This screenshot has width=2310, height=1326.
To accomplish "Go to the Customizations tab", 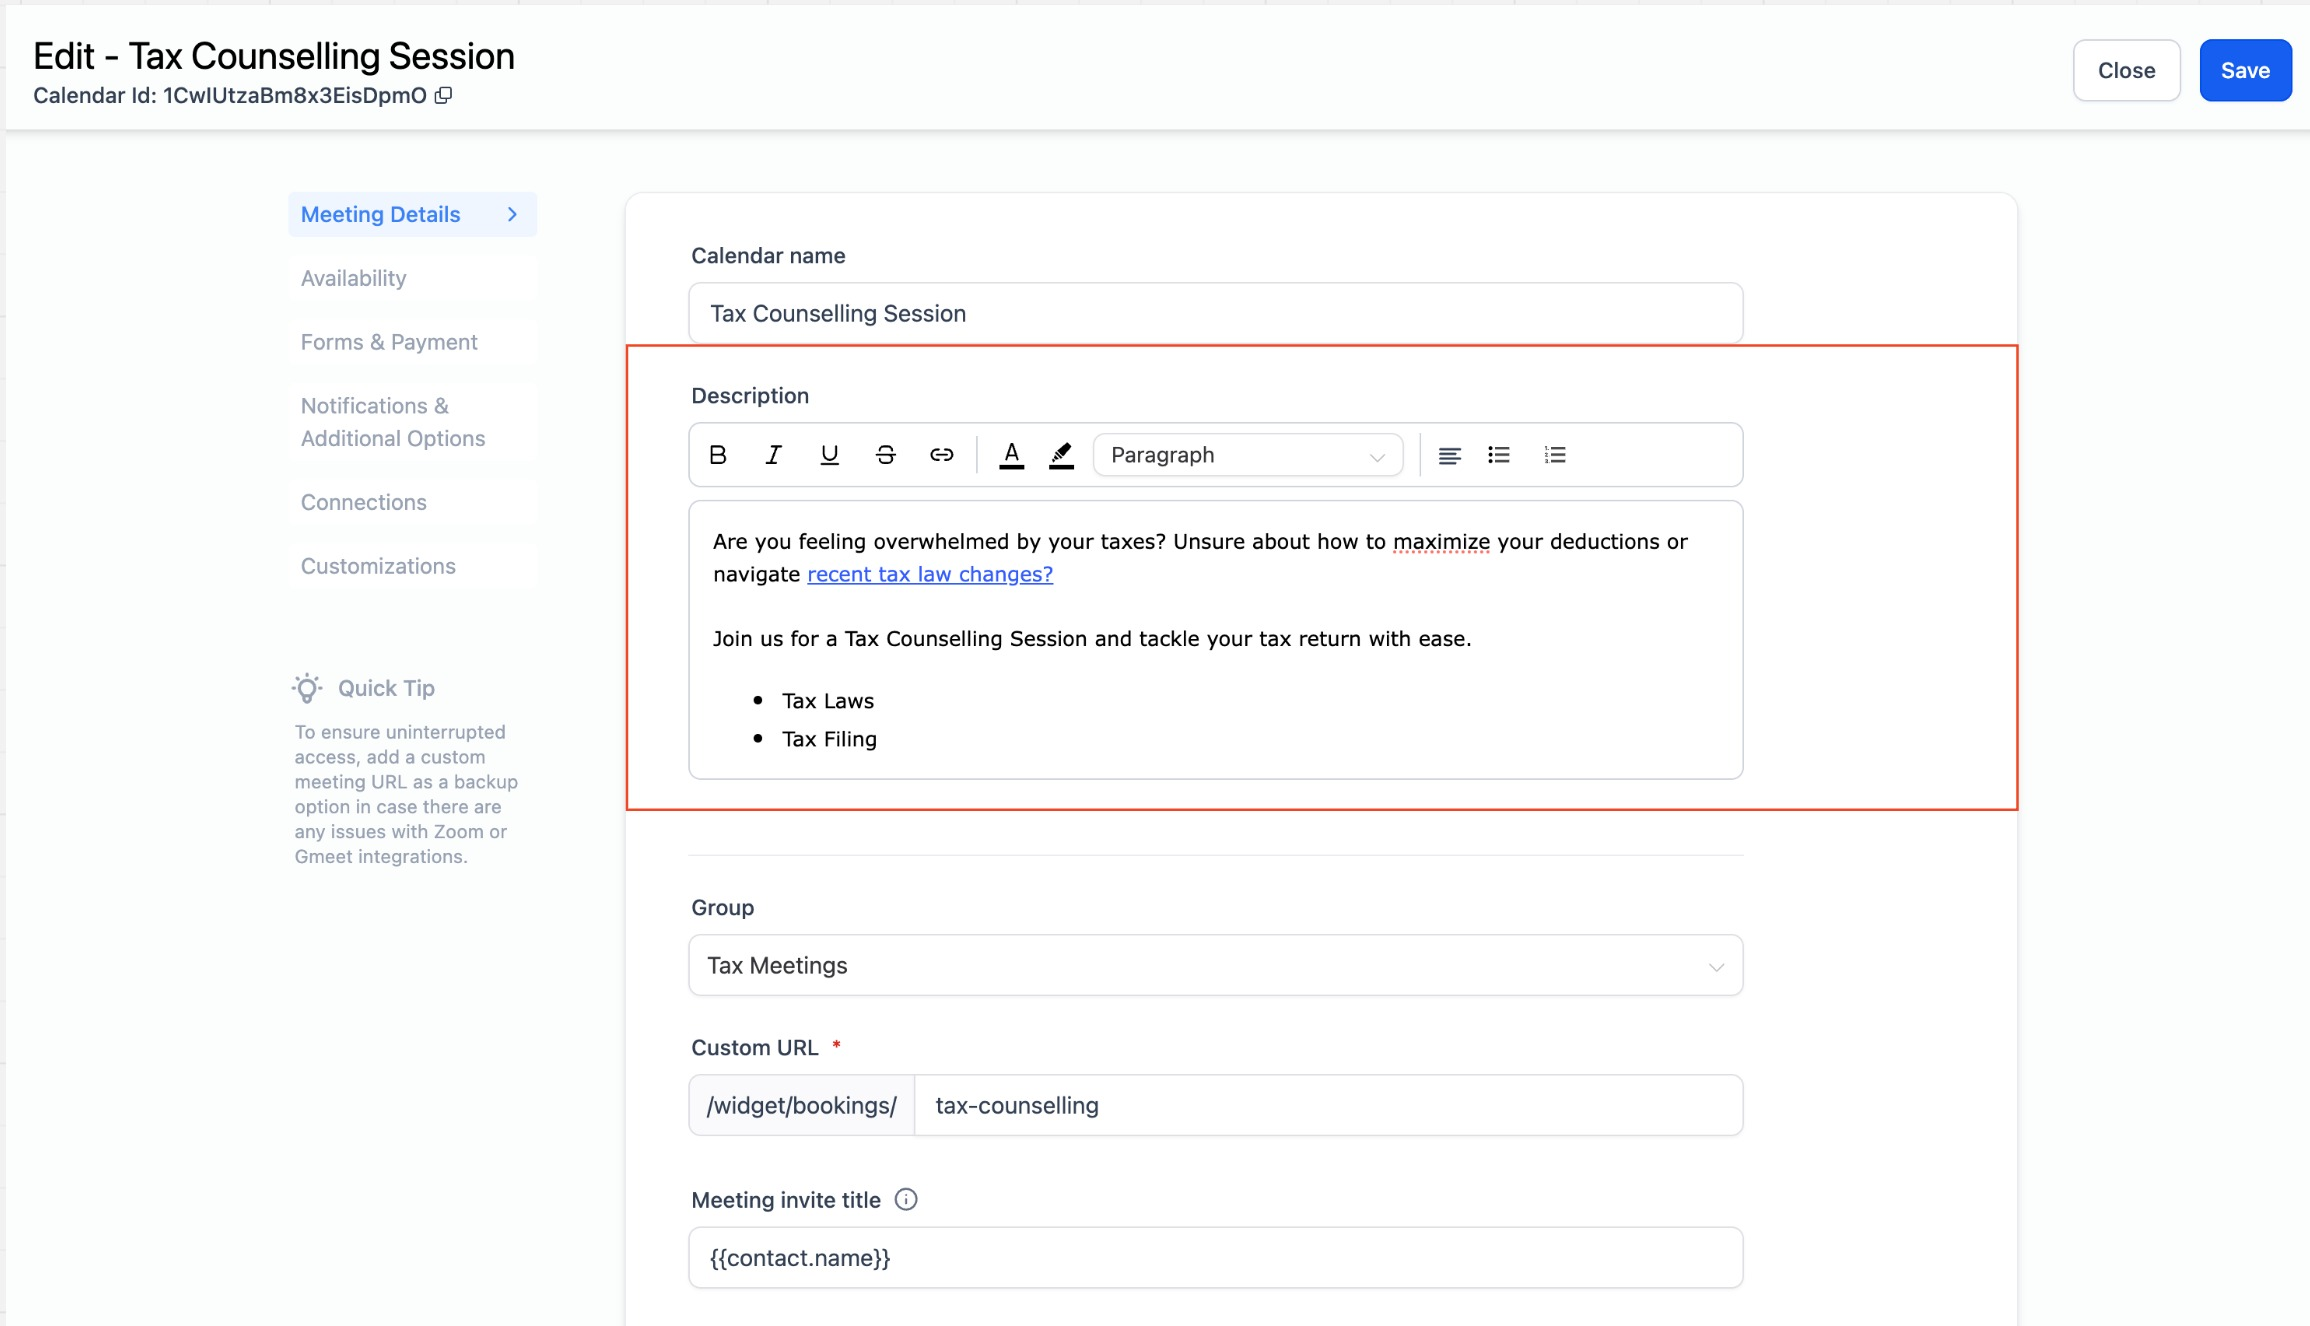I will [378, 566].
